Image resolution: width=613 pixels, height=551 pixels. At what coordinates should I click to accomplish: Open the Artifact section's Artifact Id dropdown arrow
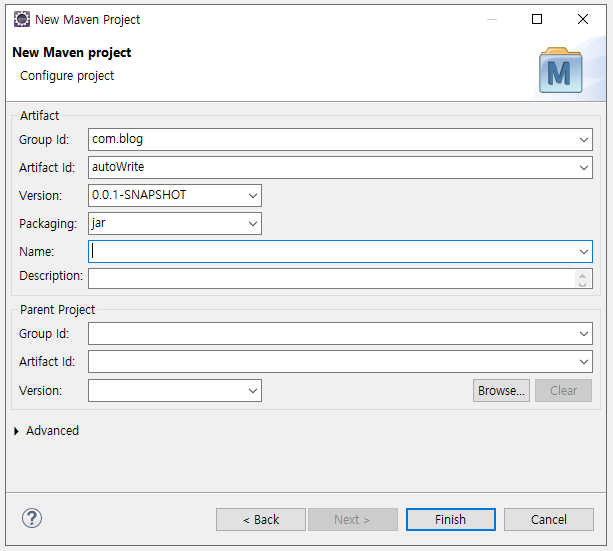(x=584, y=168)
